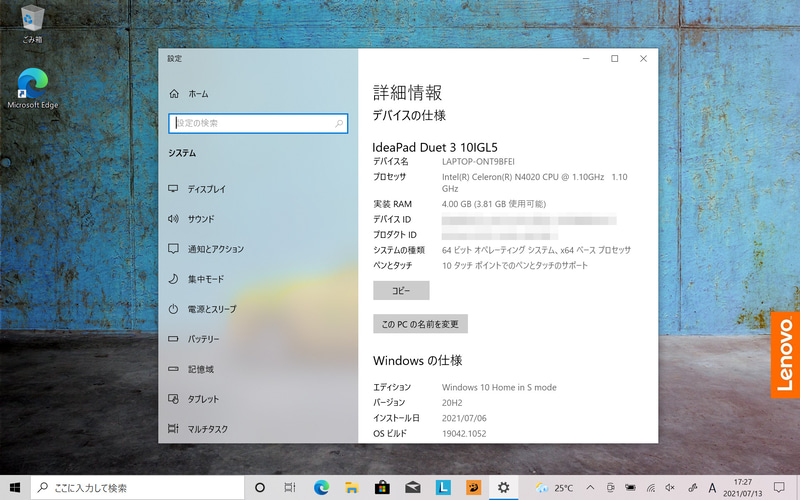
Task: Open 集中モード (Focus assist) settings
Action: 196,279
